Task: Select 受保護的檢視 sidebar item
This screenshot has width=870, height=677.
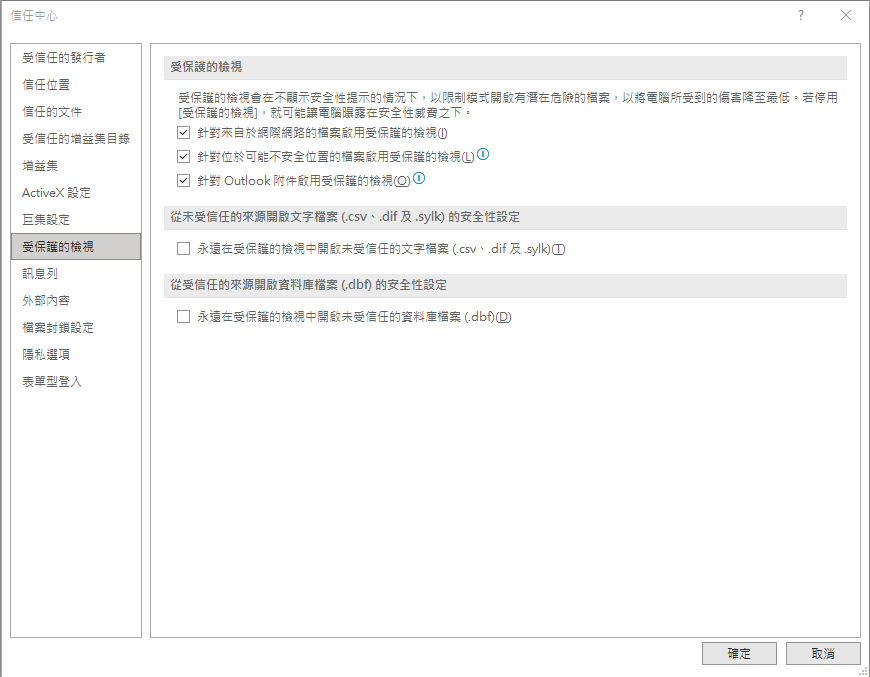Action: pyautogui.click(x=76, y=246)
